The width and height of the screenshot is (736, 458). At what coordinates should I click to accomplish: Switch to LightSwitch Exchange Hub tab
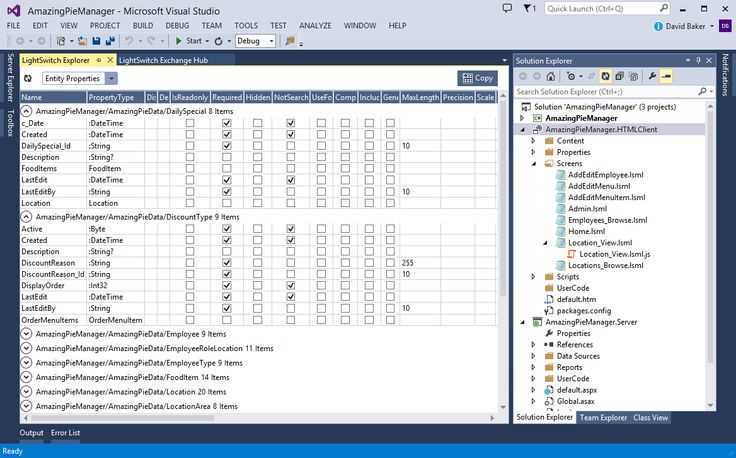(x=163, y=60)
